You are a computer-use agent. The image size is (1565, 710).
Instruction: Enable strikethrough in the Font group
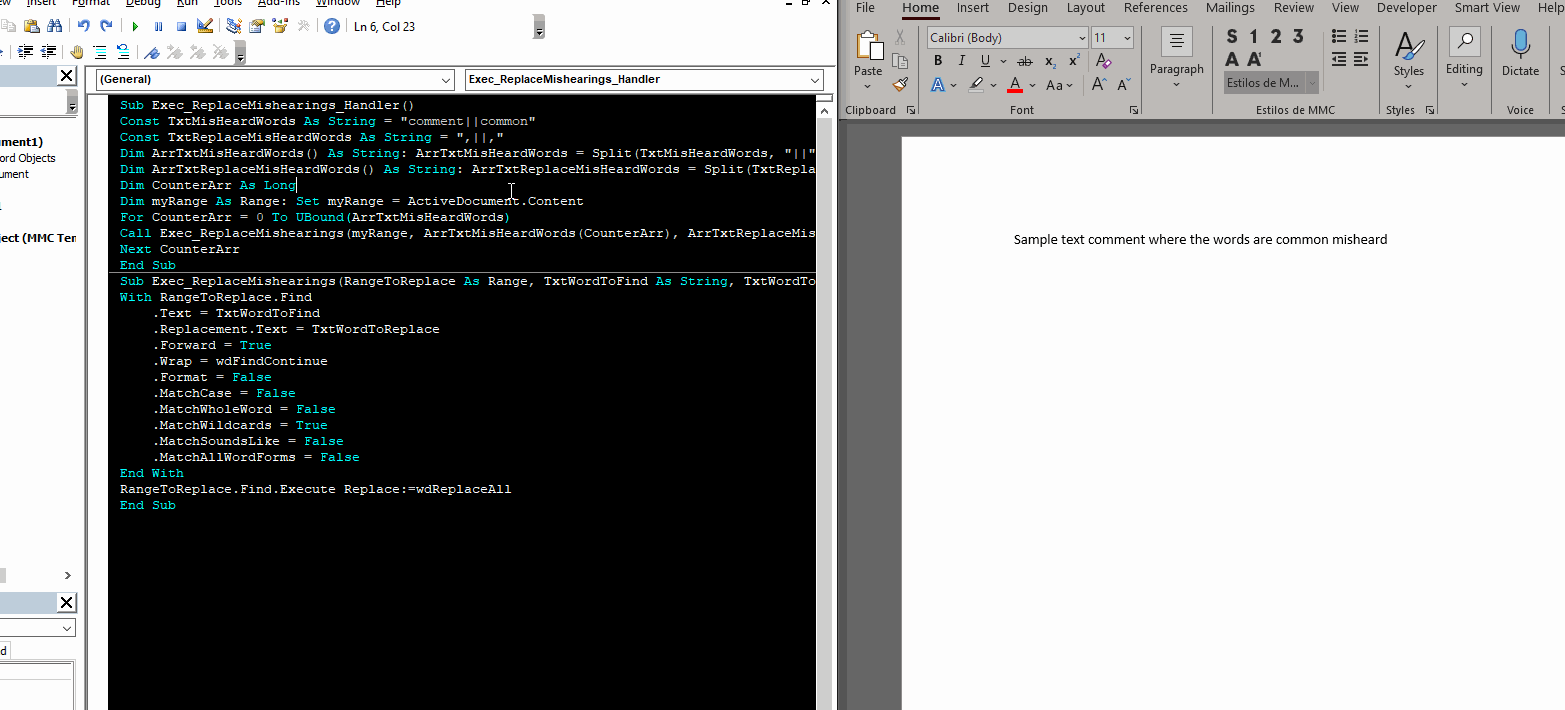pos(1023,61)
